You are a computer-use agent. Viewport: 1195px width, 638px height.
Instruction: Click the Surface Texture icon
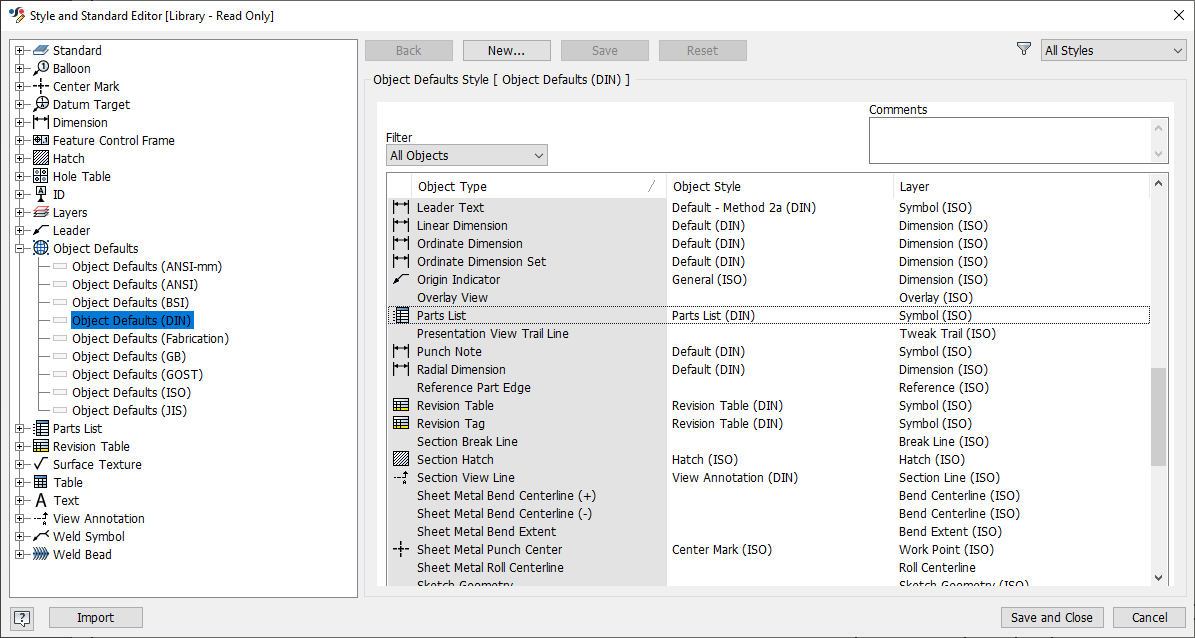point(41,464)
